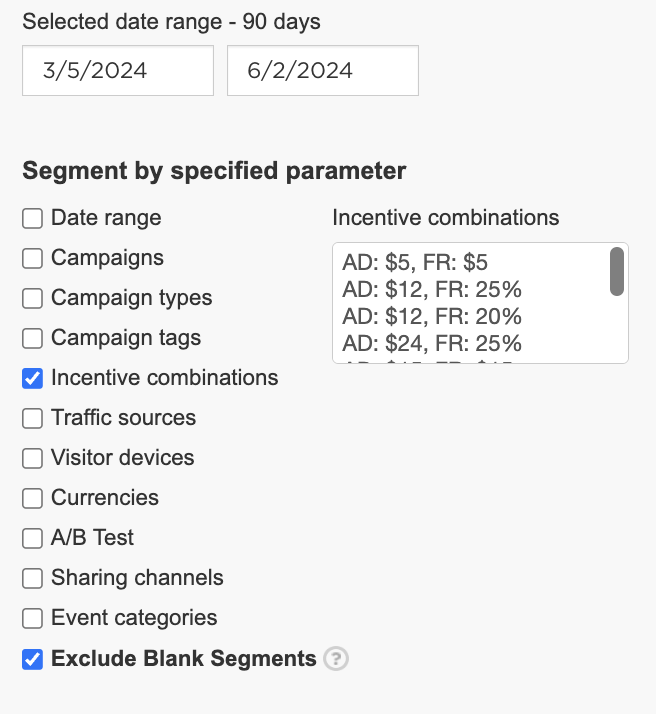Enable the Date range checkbox
The width and height of the screenshot is (656, 714).
[32, 219]
